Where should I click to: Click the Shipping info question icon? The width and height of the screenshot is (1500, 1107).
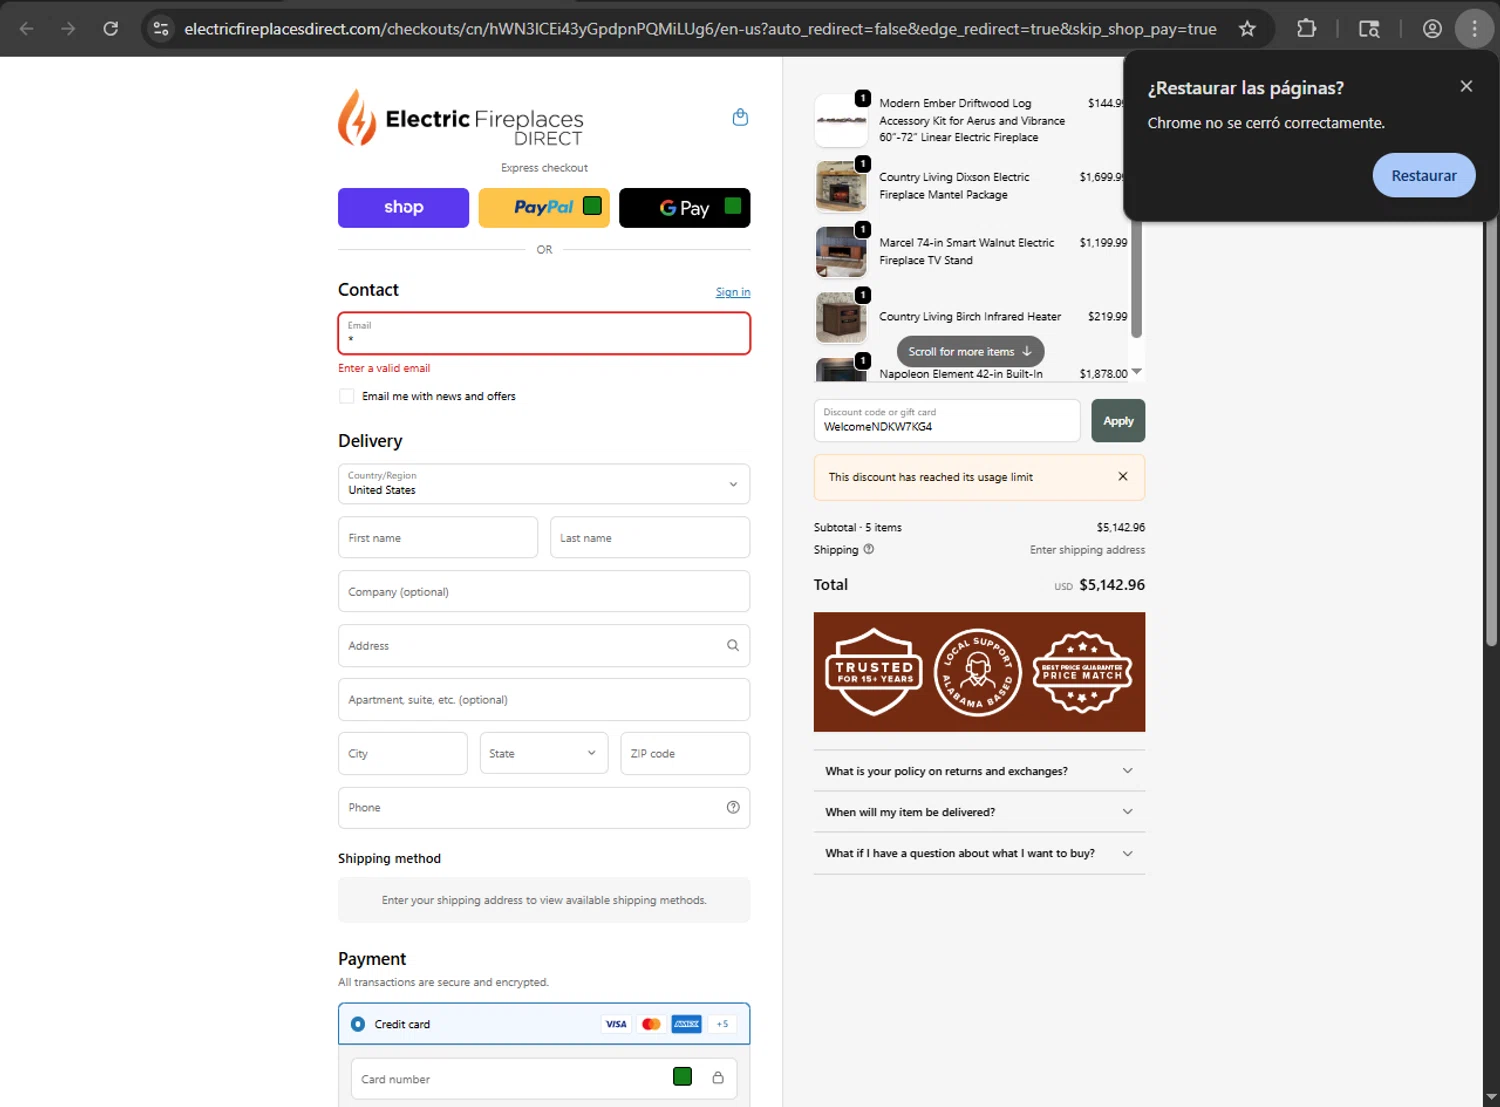click(868, 549)
